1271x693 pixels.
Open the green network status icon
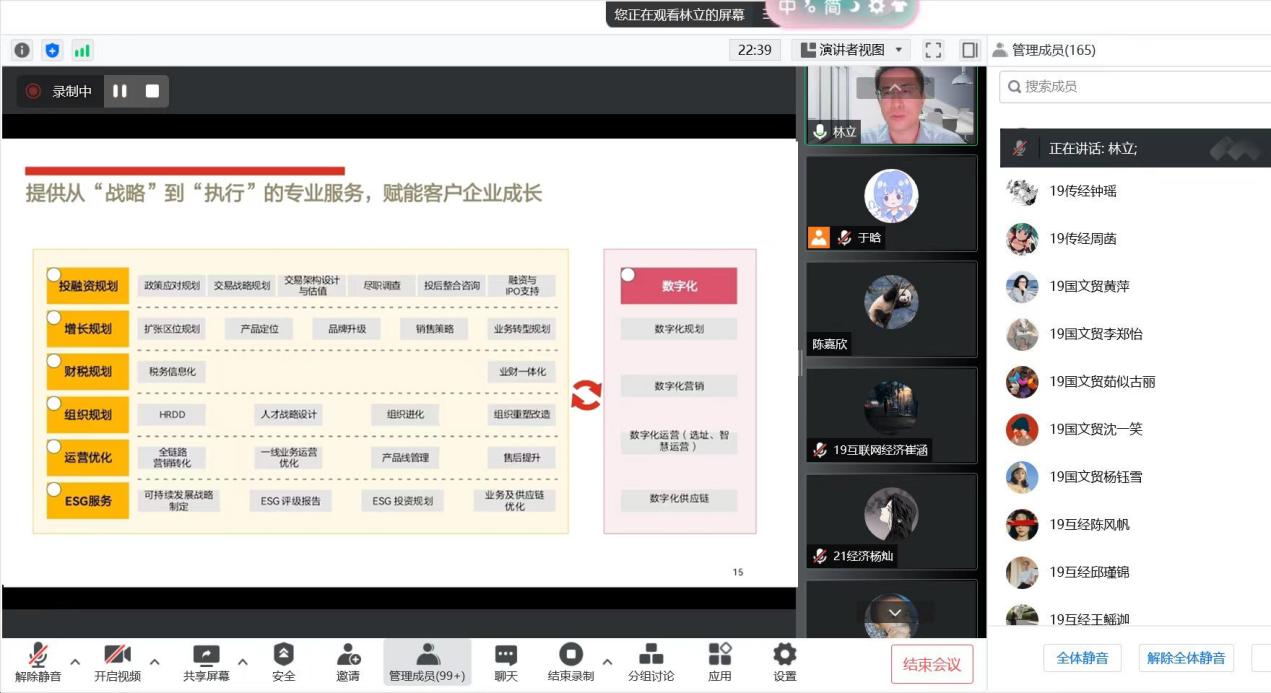click(82, 50)
